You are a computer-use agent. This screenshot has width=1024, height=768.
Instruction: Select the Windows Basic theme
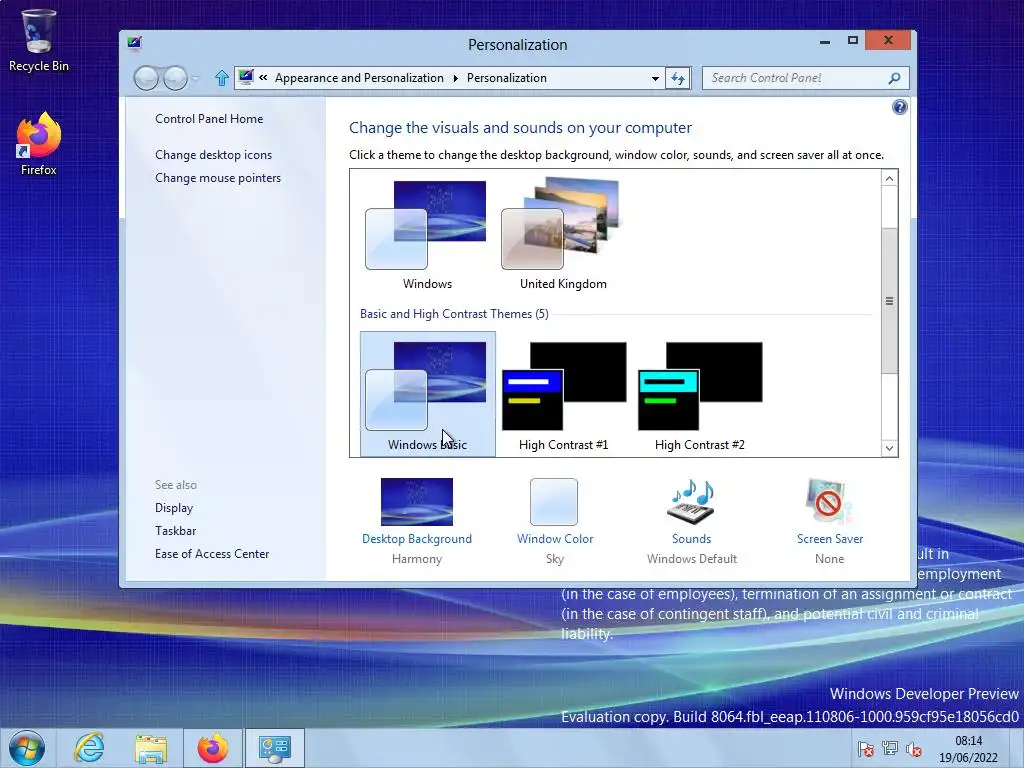click(427, 394)
